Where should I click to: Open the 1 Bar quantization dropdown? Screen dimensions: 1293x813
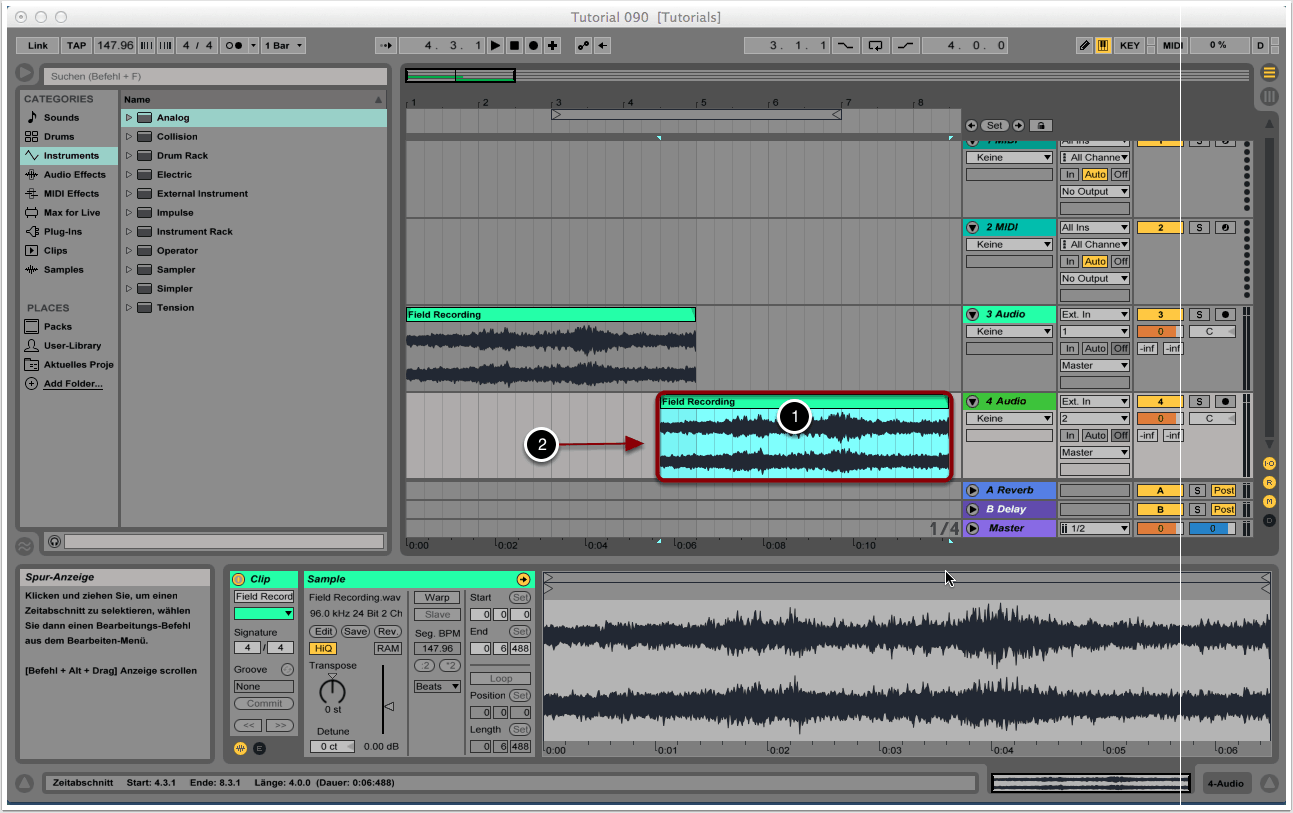click(x=283, y=46)
